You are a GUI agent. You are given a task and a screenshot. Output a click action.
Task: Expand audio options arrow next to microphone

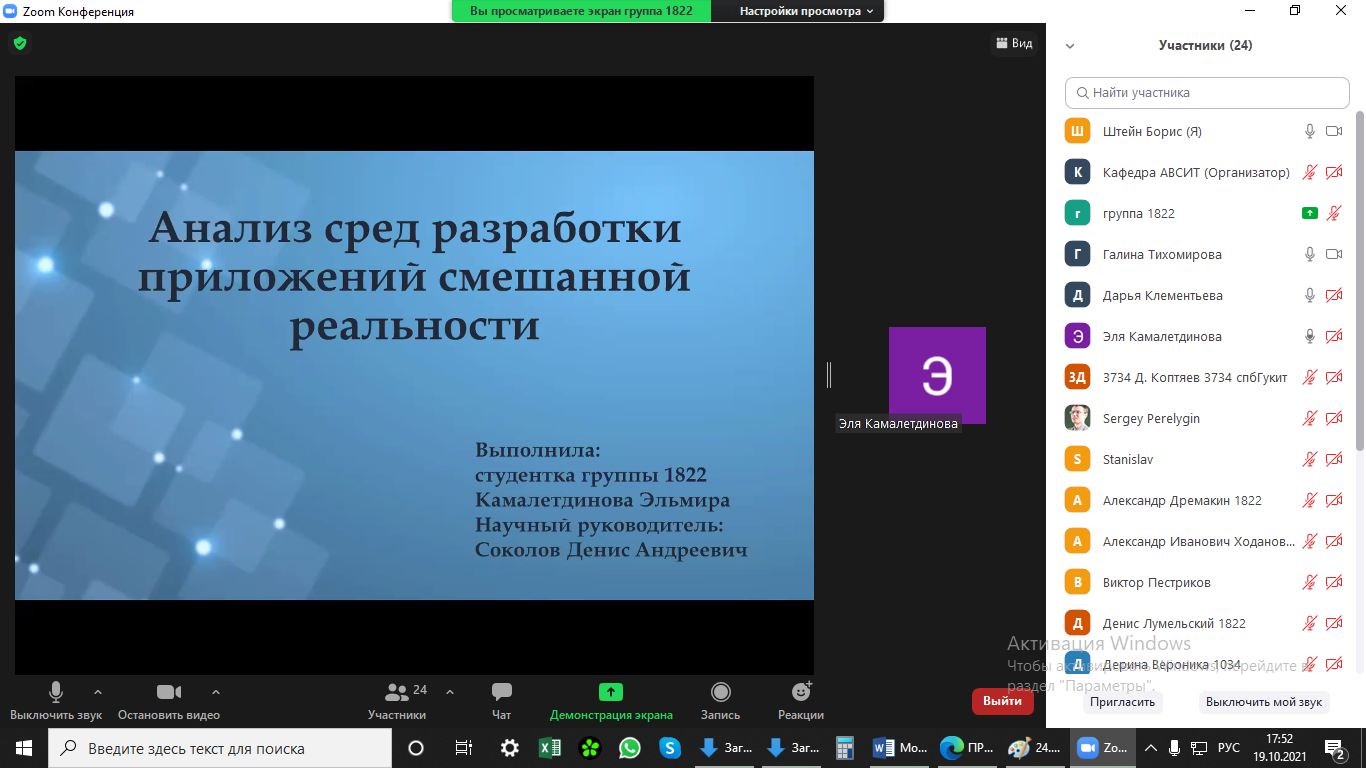pos(98,691)
